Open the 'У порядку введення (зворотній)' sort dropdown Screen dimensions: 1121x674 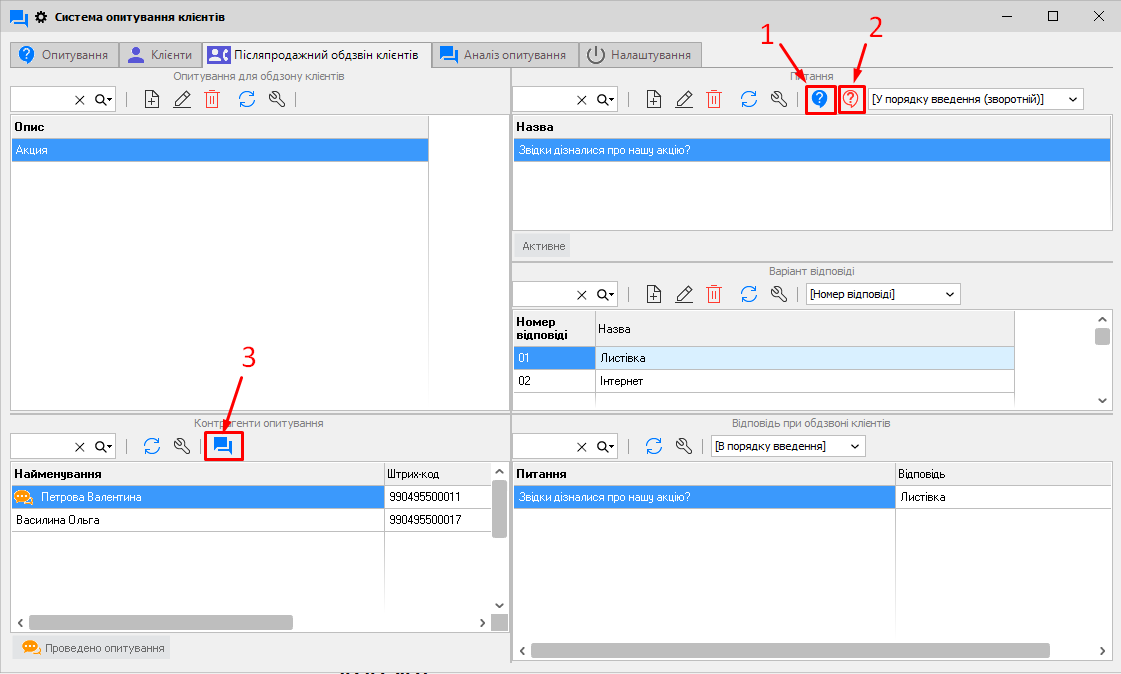[975, 99]
